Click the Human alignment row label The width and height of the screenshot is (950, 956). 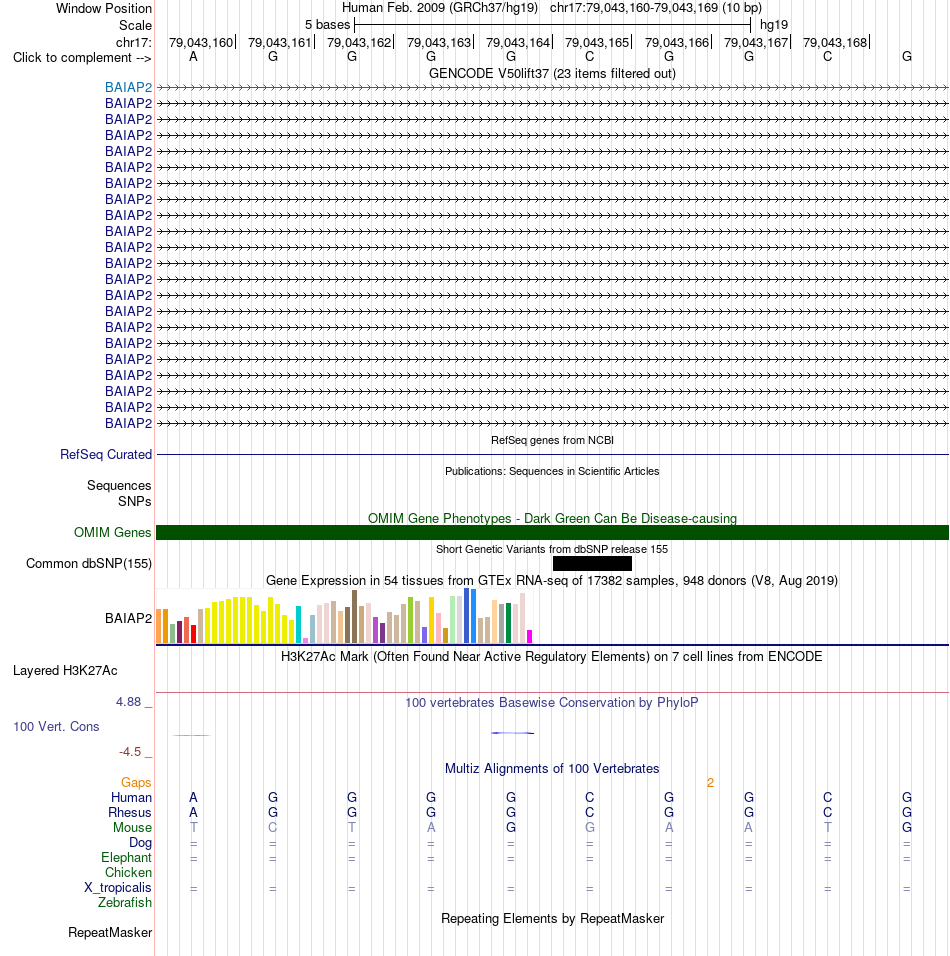[131, 797]
